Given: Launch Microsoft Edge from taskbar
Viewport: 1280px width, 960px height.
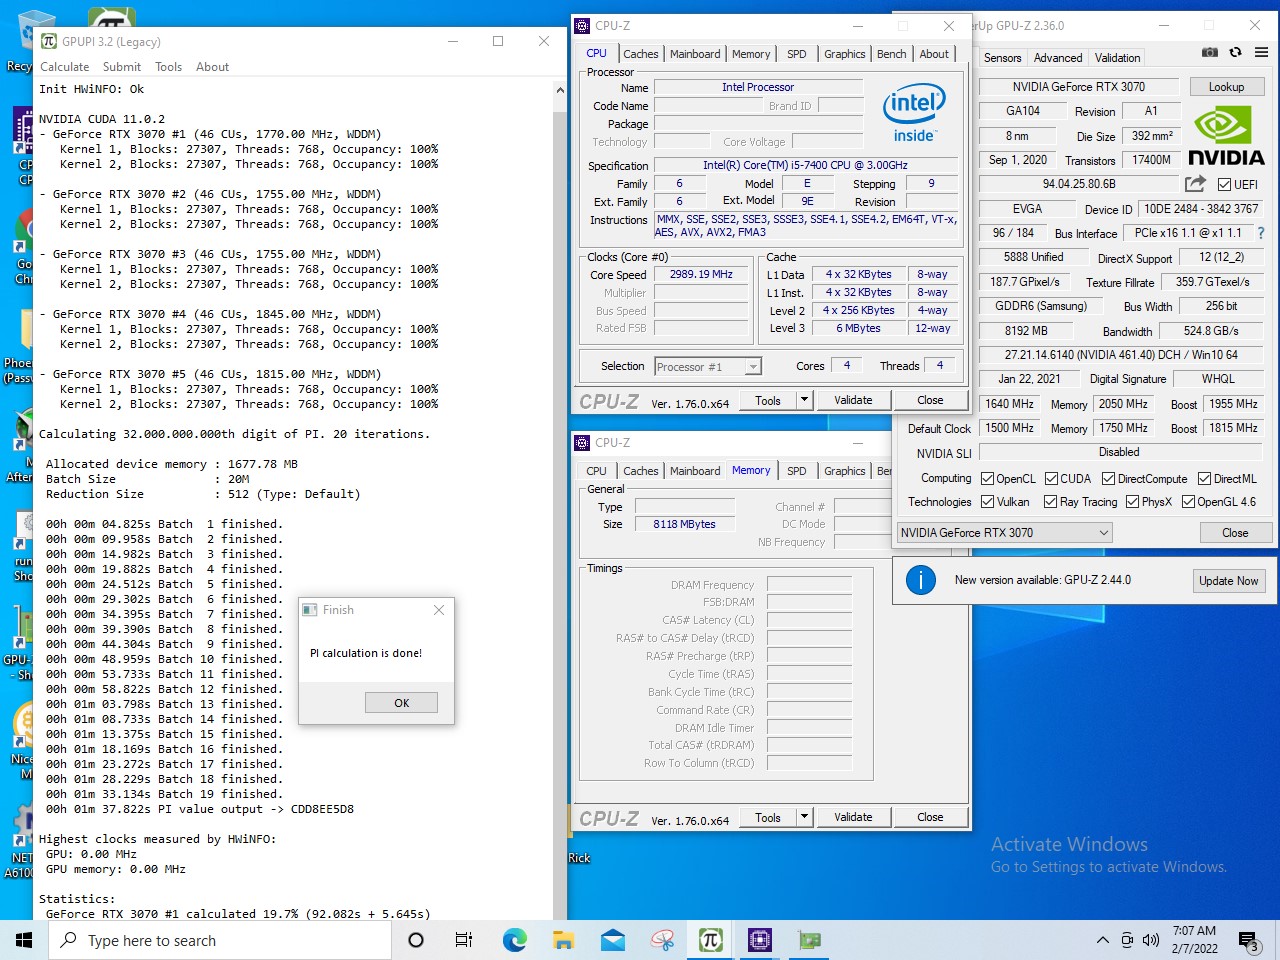Looking at the screenshot, I should (x=514, y=940).
